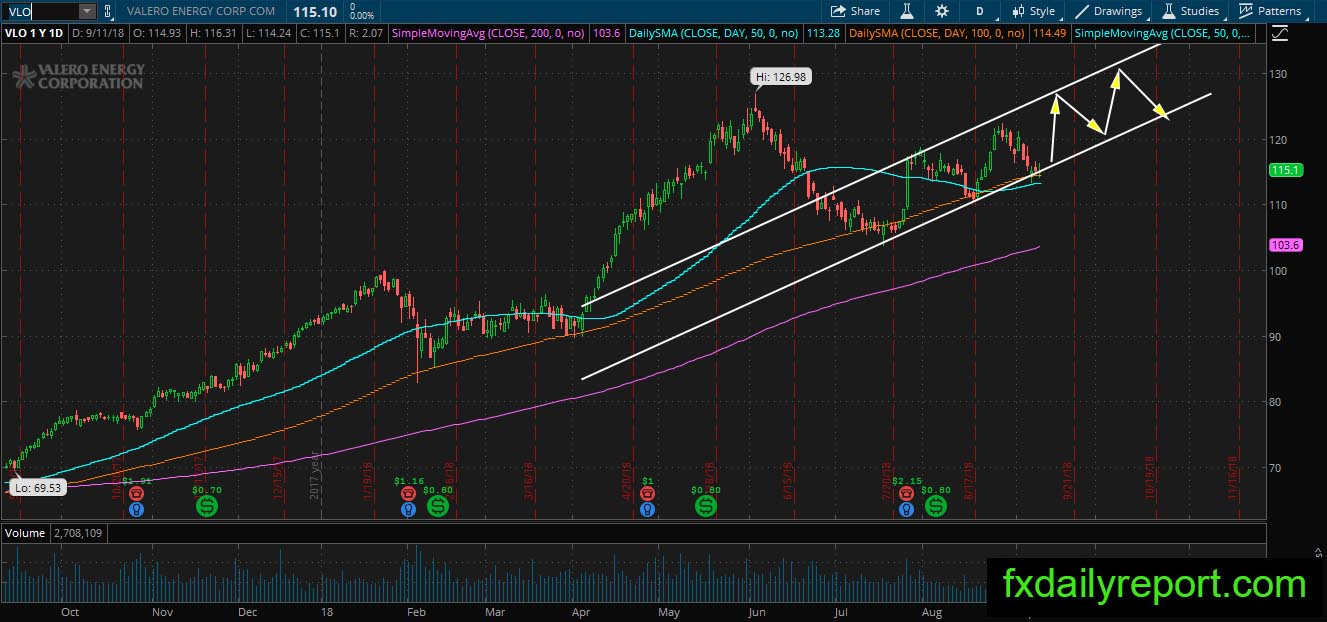Click the VALERO ENERGY CORP COM description

click(199, 11)
